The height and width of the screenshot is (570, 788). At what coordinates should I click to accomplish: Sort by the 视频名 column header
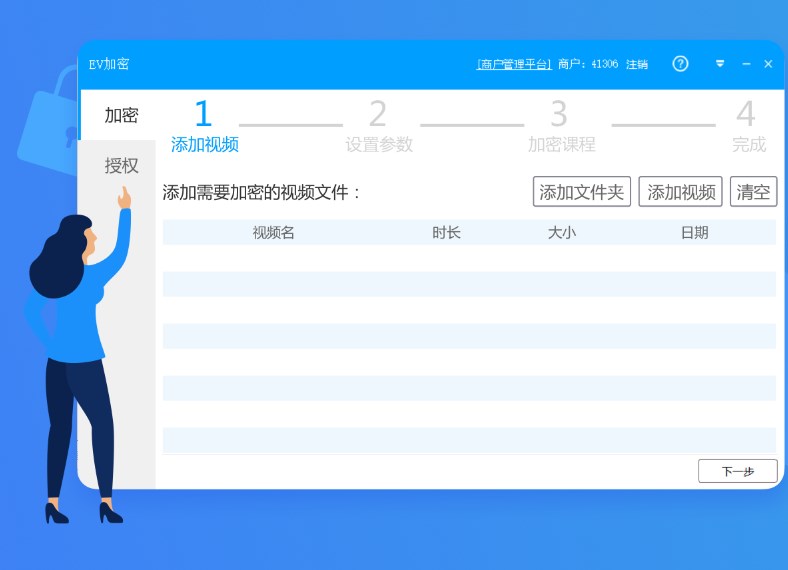click(273, 233)
